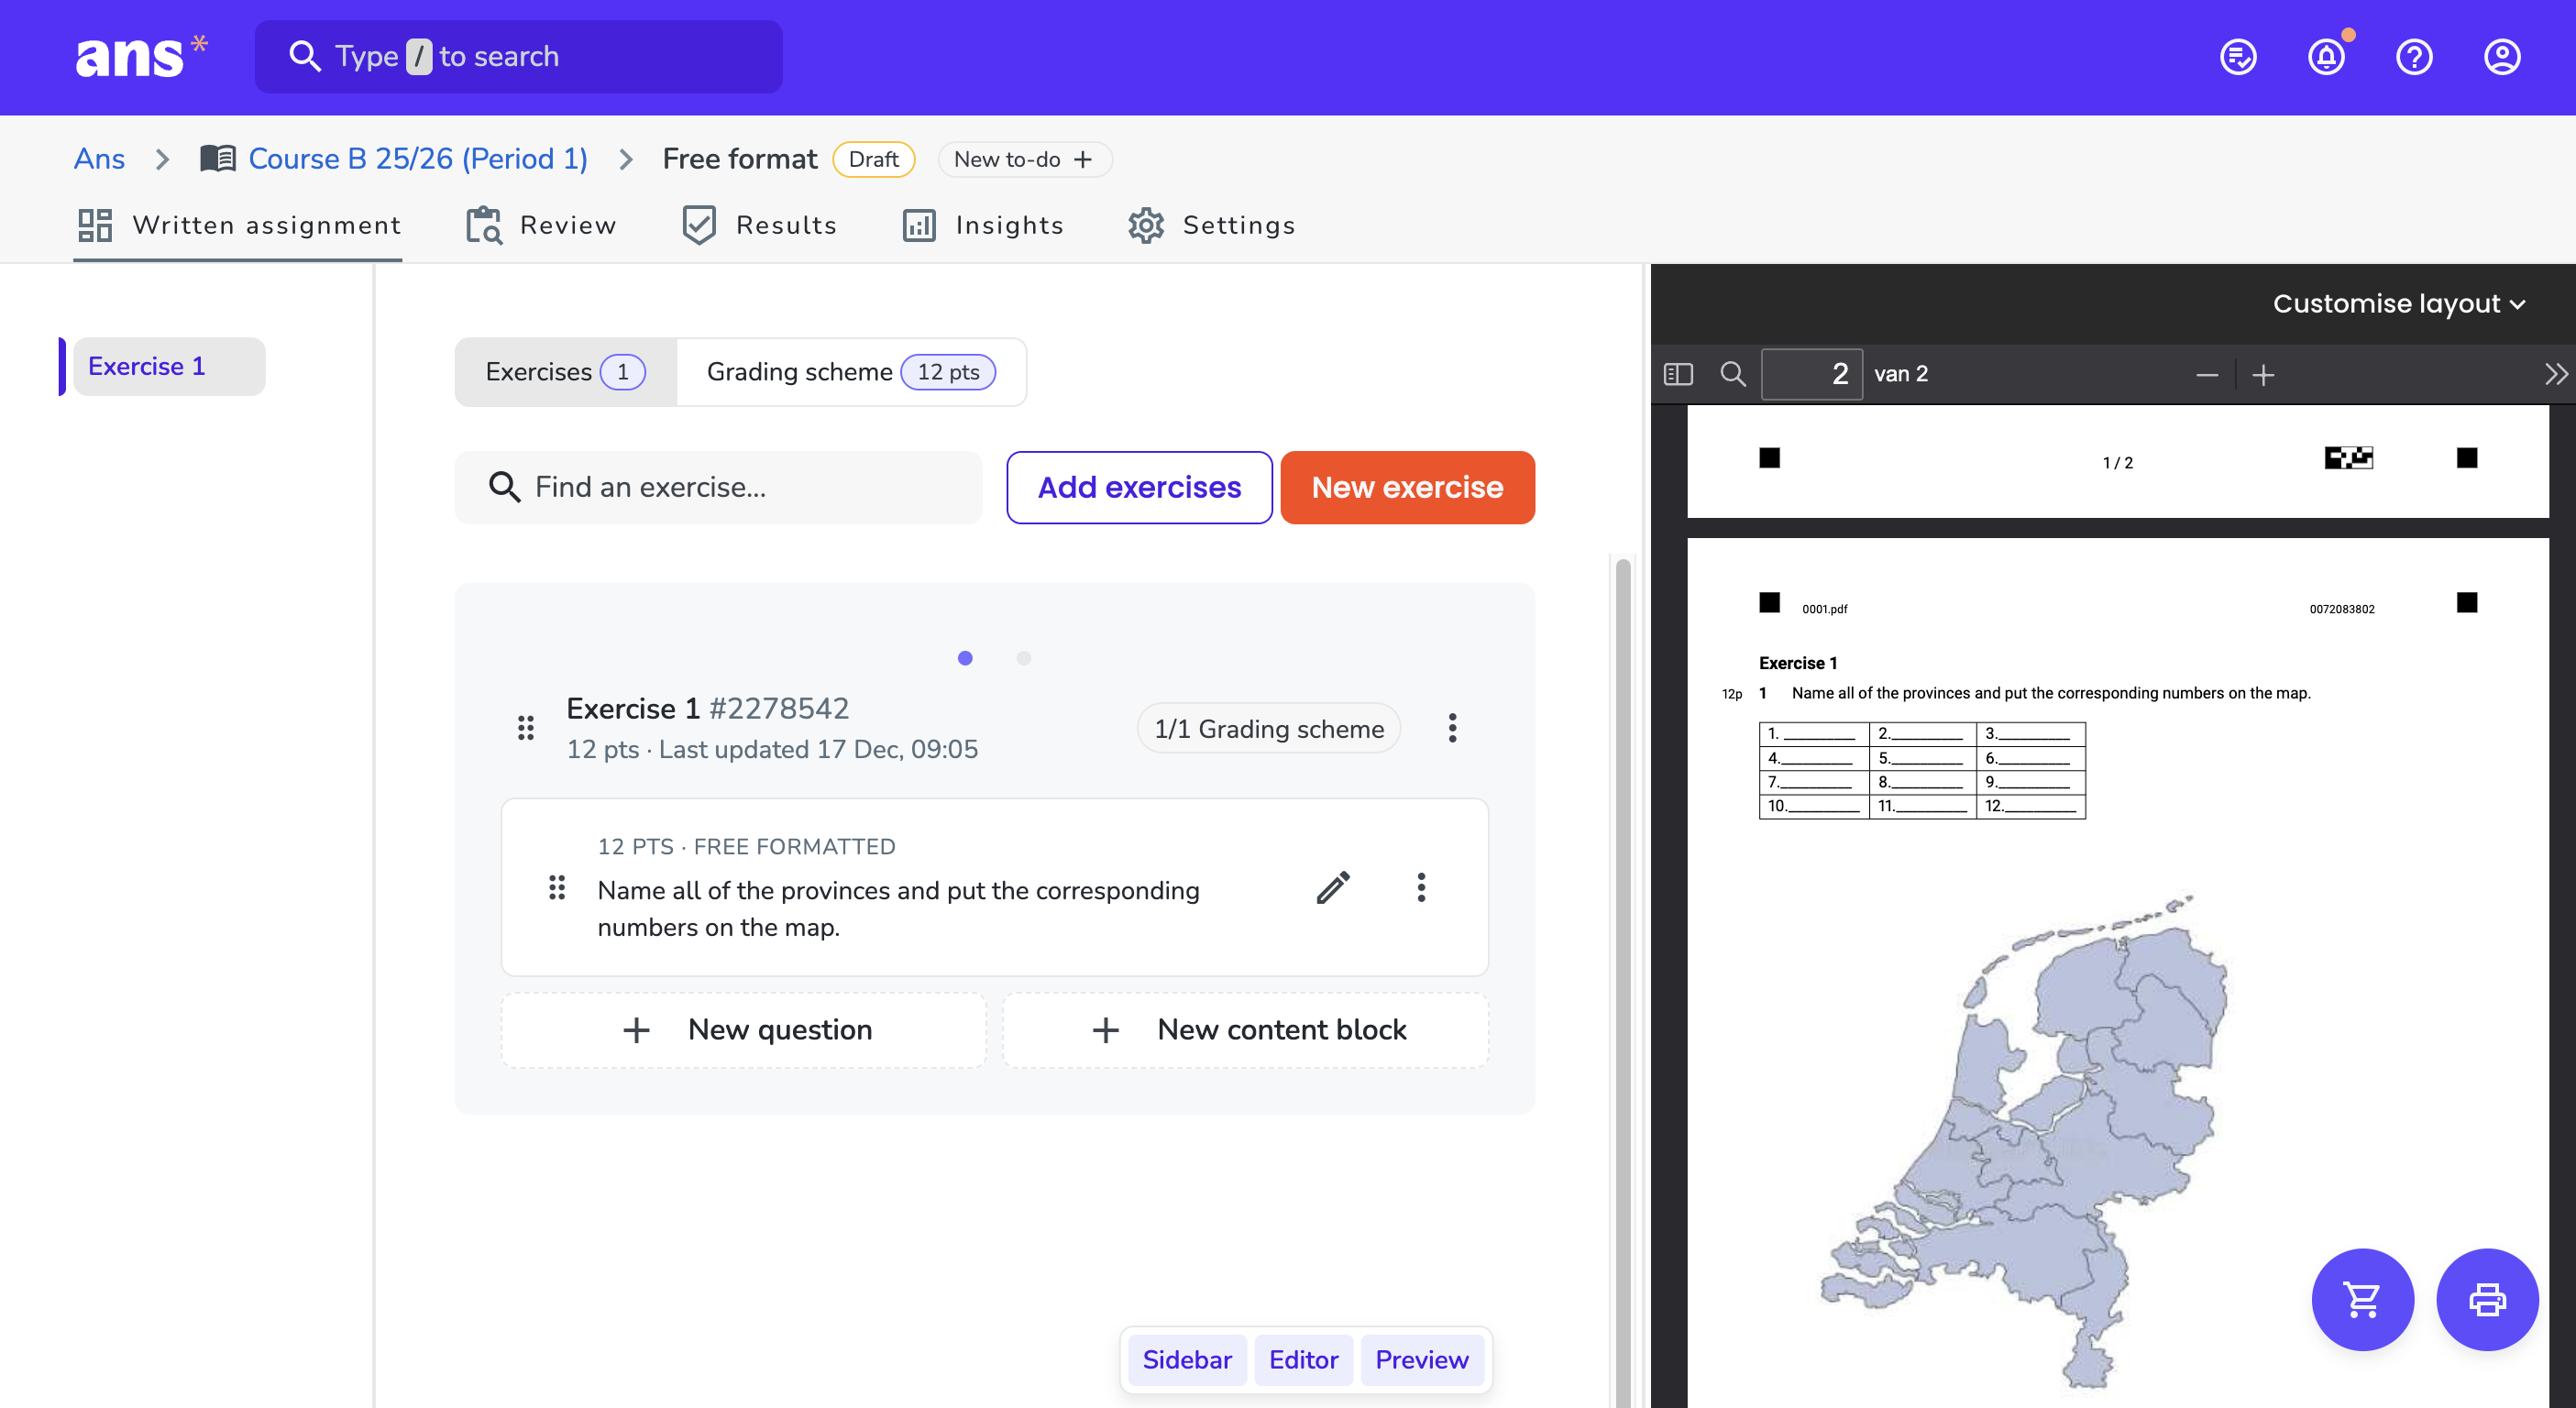Toggle PDF sidebar panel icon
The height and width of the screenshot is (1408, 2576).
click(1678, 374)
